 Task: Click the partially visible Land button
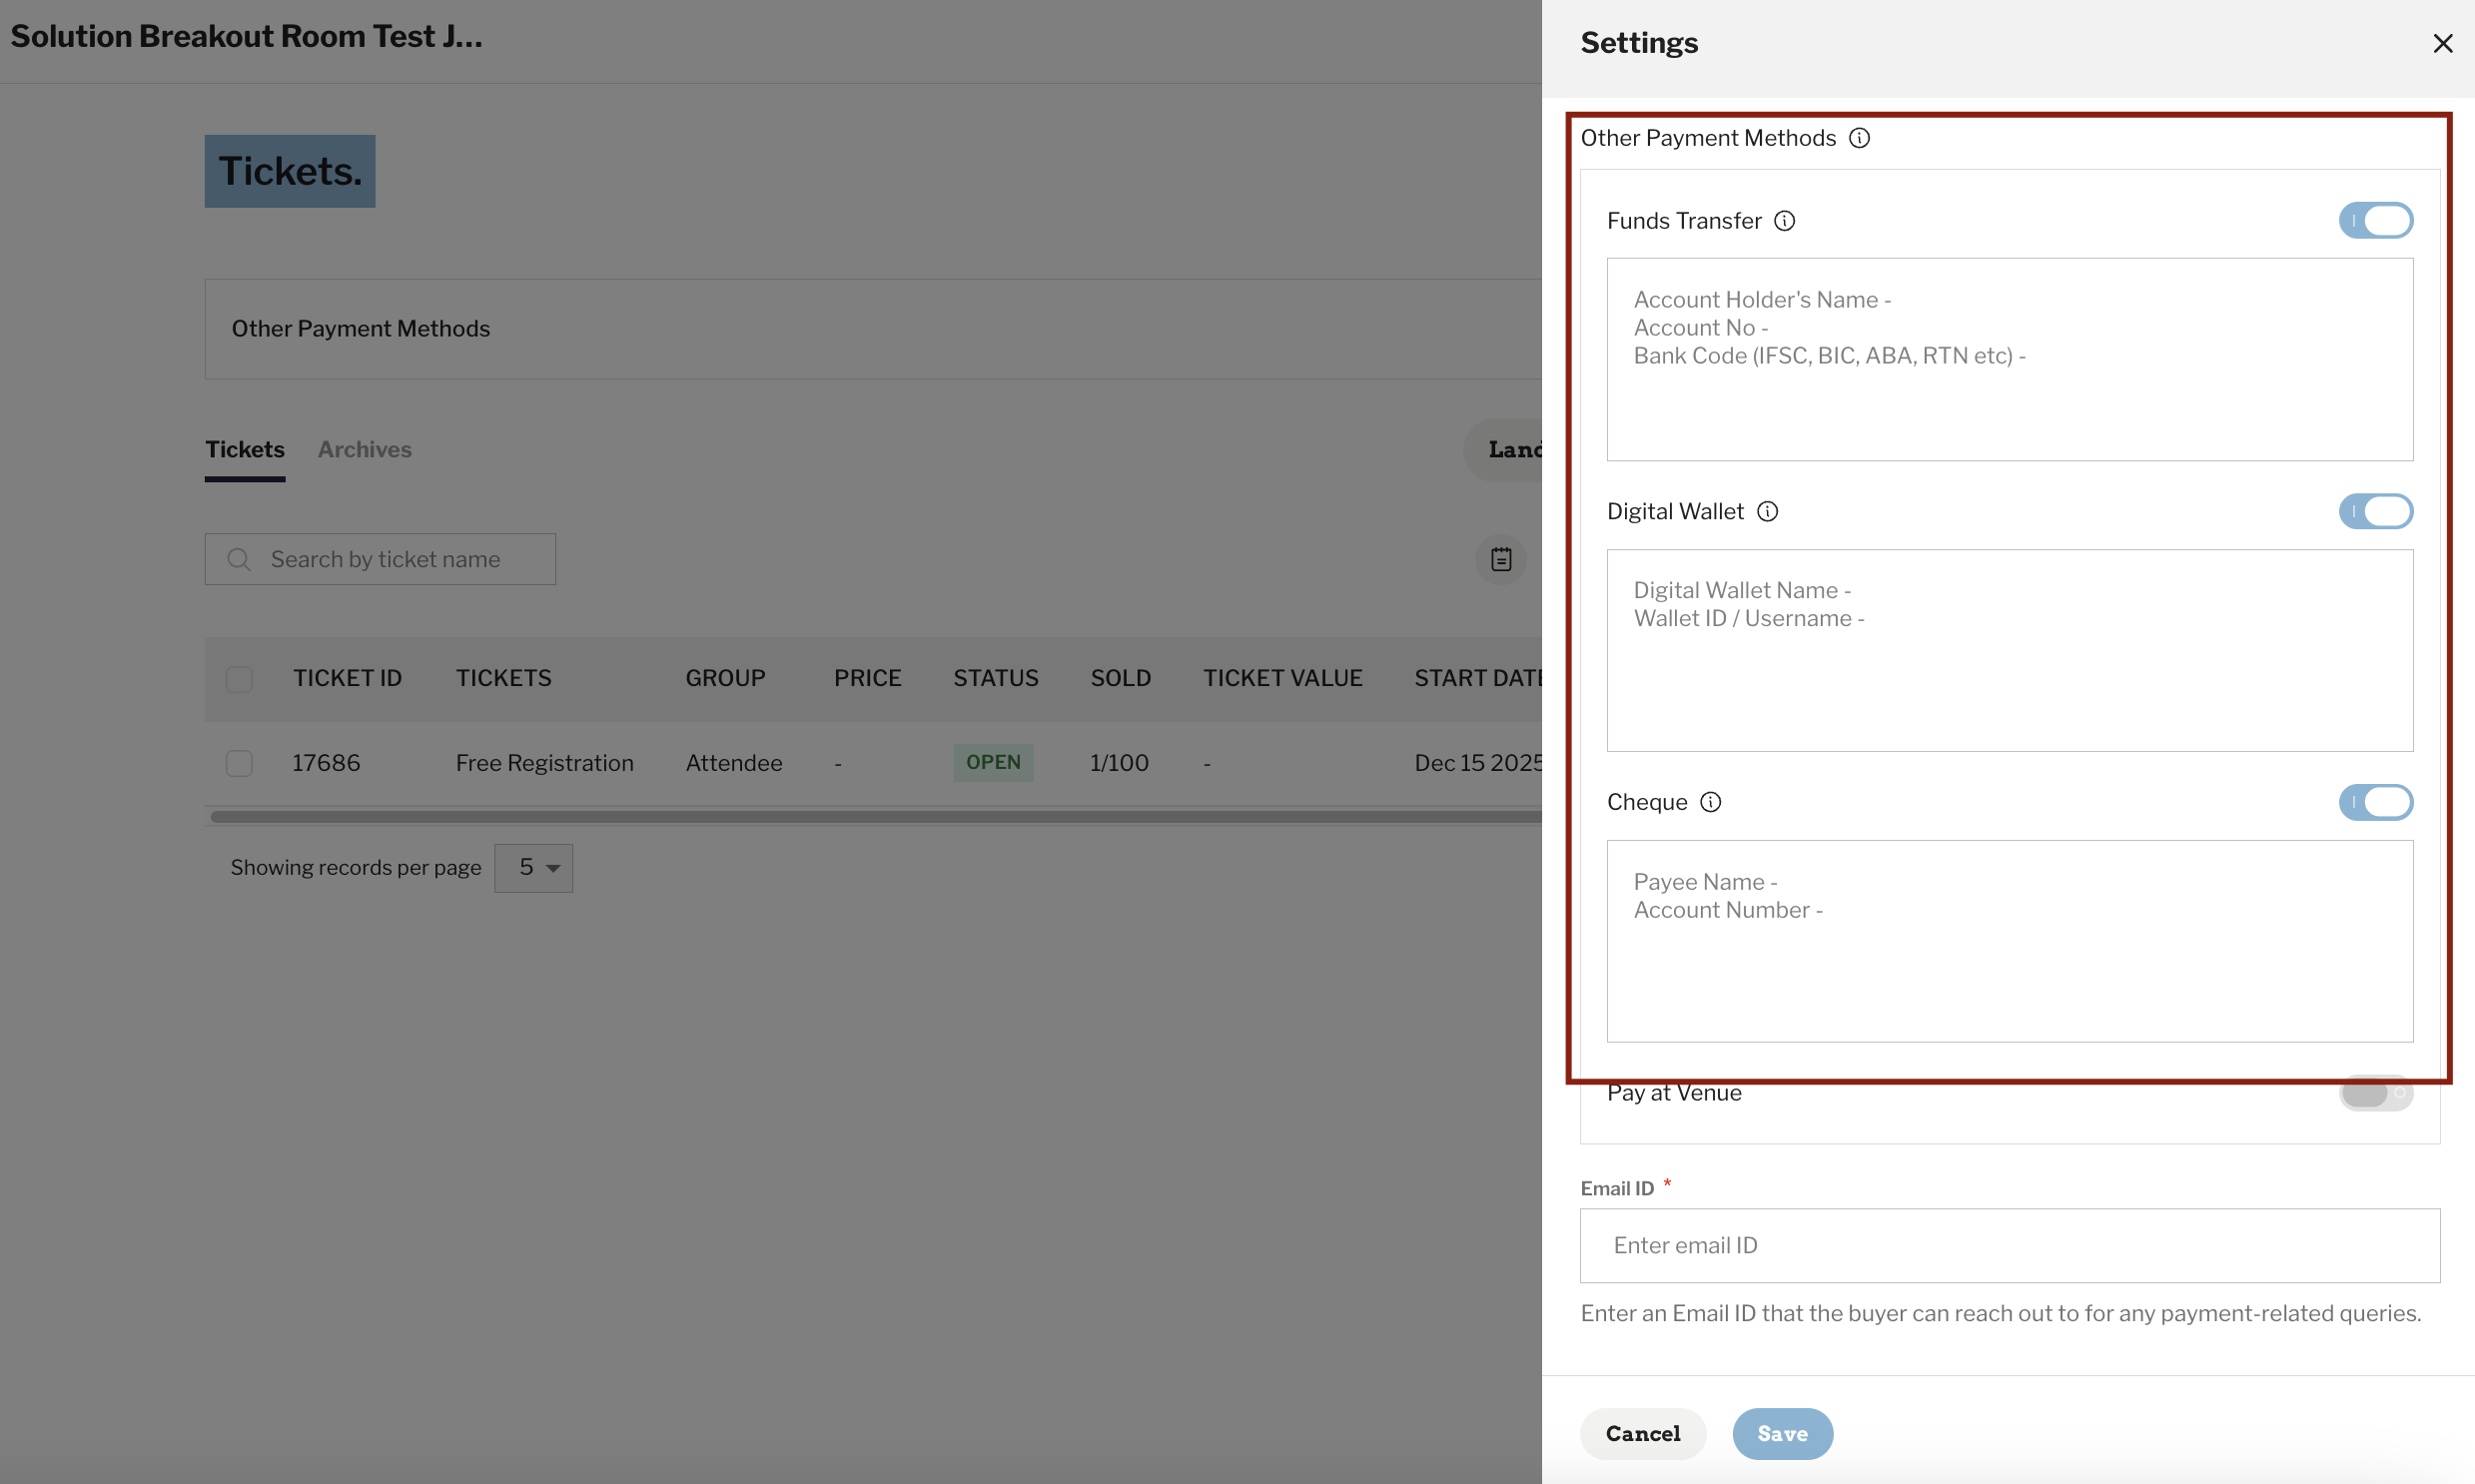coord(1503,450)
